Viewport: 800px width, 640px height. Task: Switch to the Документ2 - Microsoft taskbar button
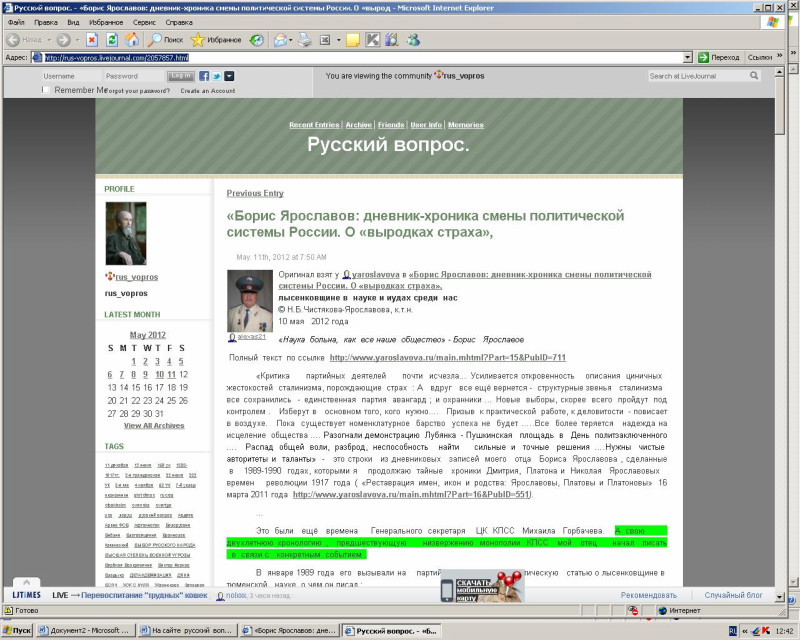[x=85, y=631]
